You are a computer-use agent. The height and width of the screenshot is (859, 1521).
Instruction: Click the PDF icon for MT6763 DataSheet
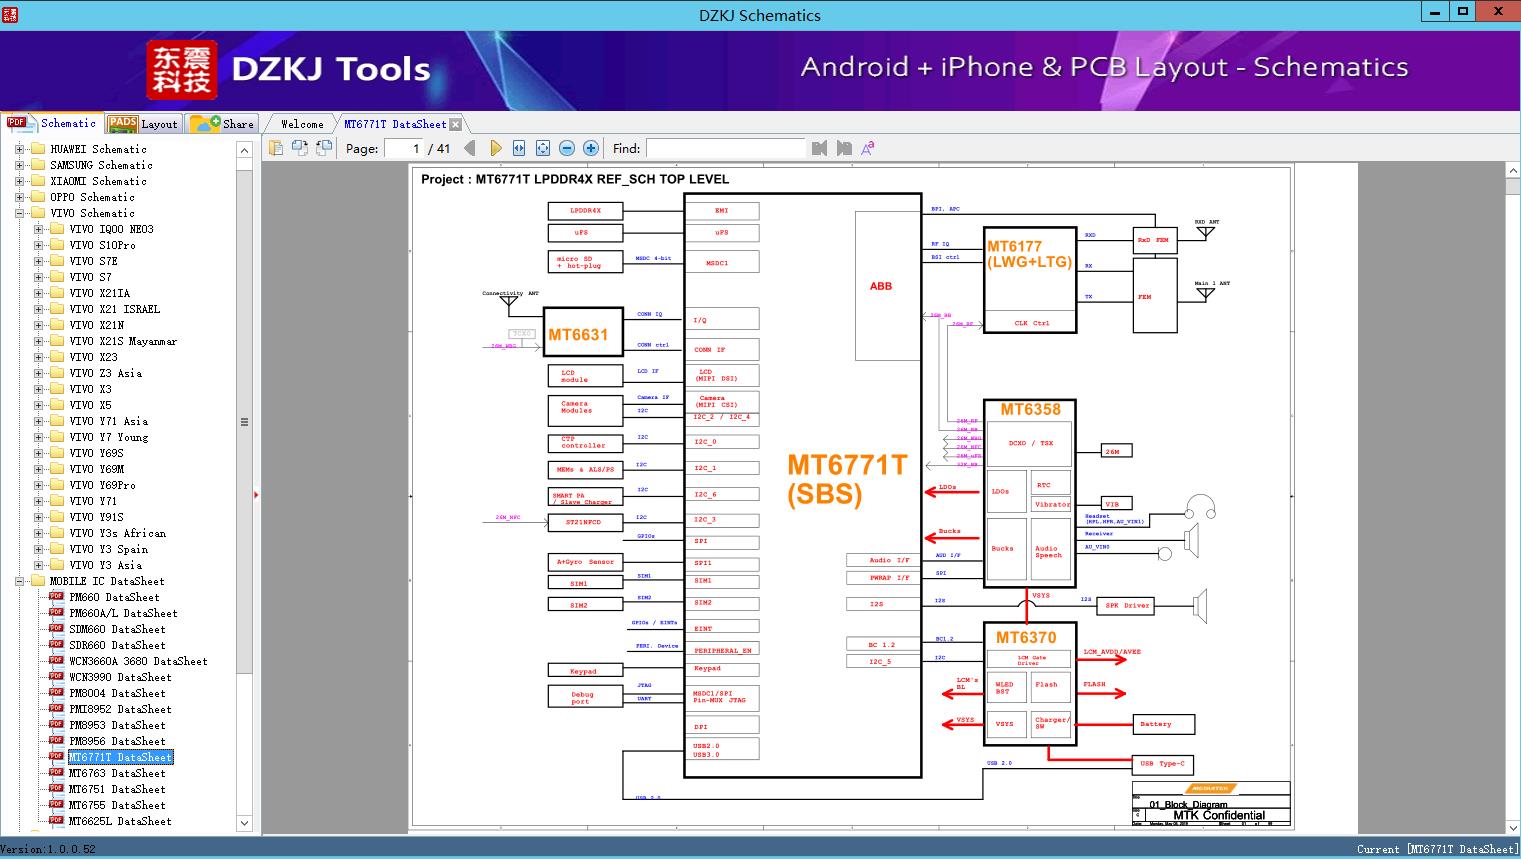point(56,773)
